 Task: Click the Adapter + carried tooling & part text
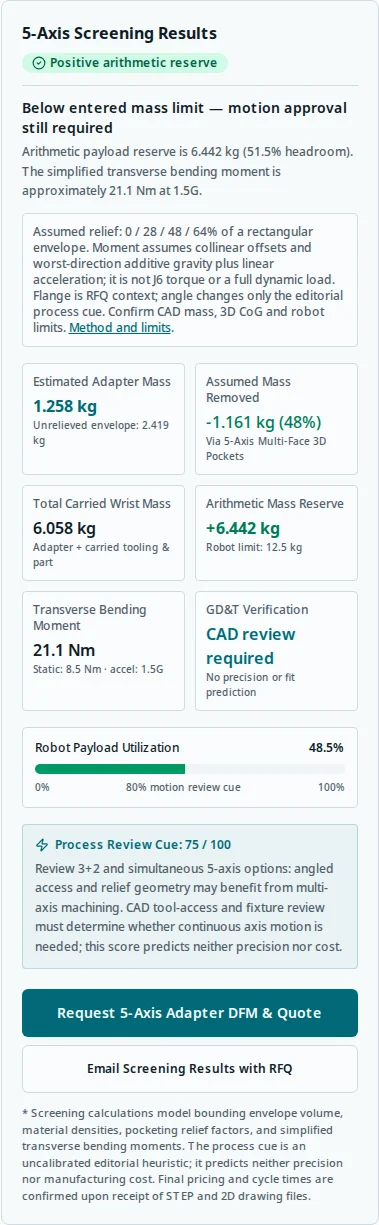(101, 554)
